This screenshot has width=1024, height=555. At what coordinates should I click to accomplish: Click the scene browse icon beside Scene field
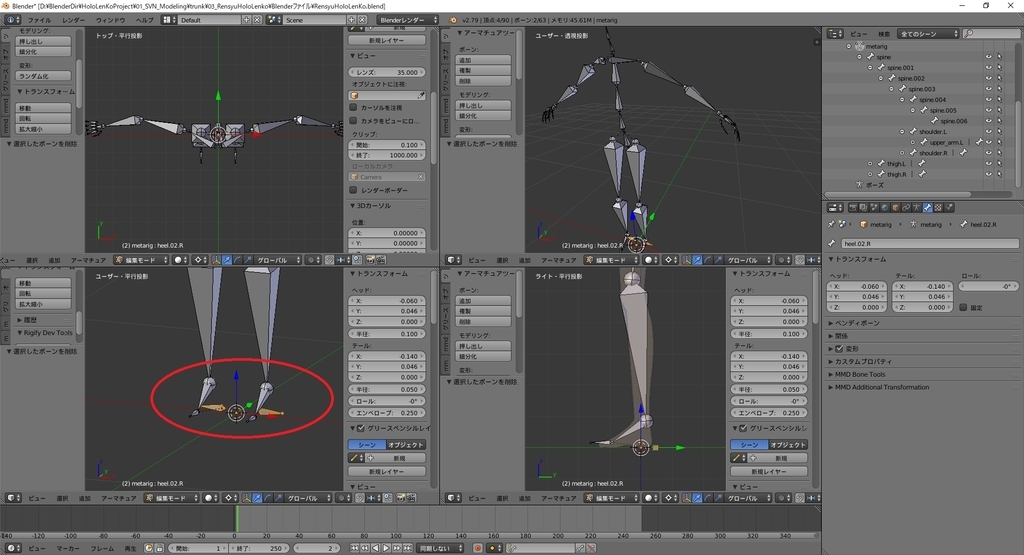[274, 20]
